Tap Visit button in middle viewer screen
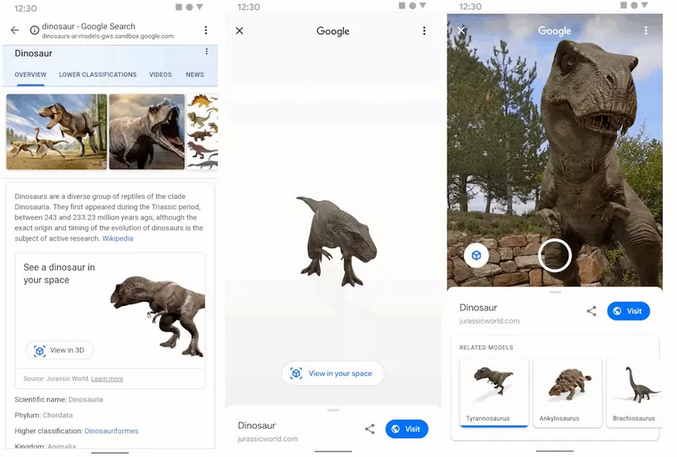 (406, 429)
